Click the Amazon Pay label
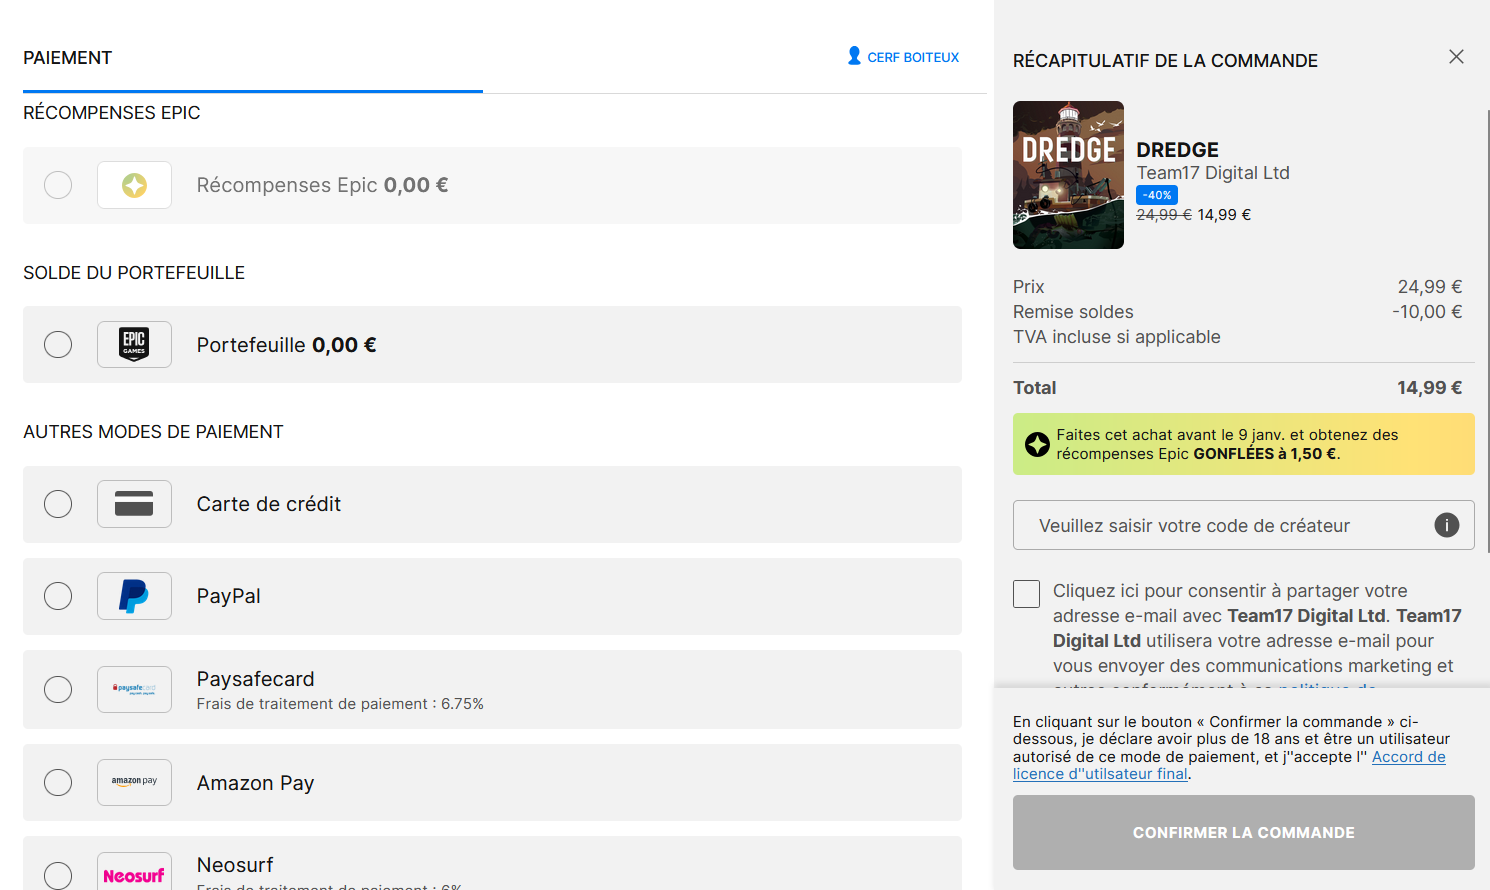 tap(255, 783)
